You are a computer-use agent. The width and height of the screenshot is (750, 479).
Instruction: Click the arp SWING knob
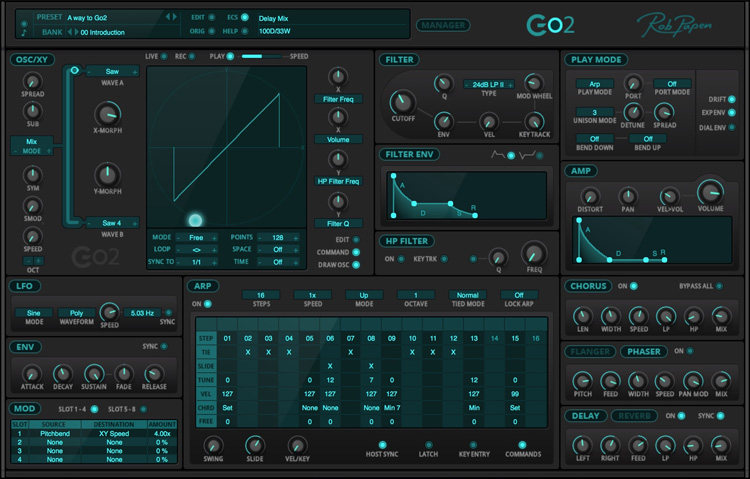click(213, 445)
